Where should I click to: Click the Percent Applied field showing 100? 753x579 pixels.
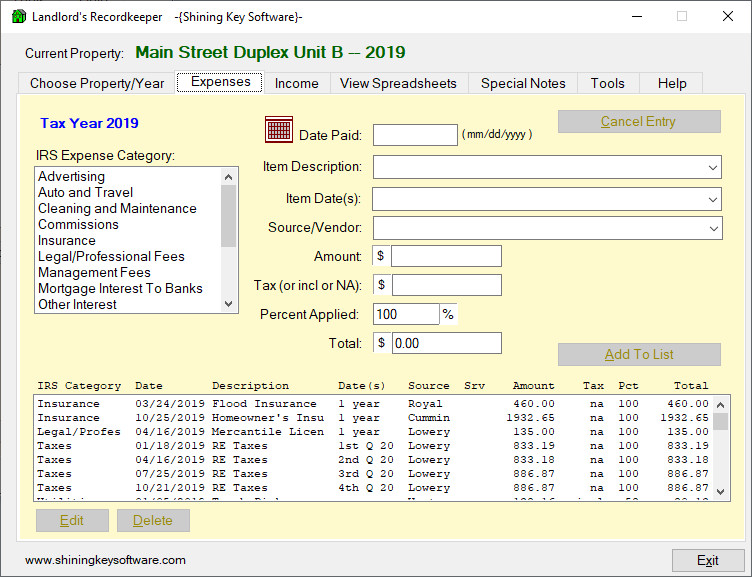(x=406, y=314)
